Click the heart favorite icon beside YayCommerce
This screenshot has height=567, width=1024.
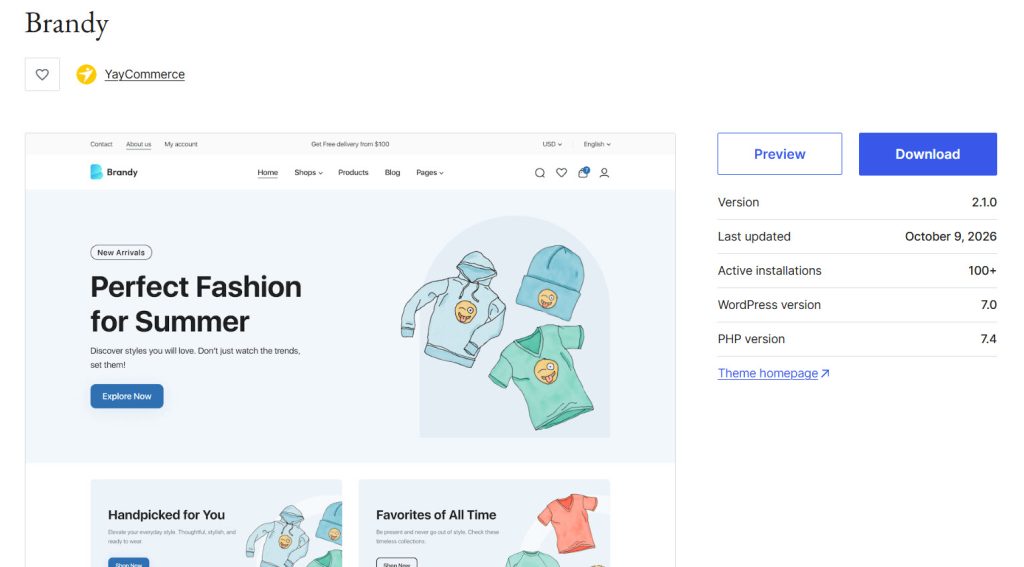[x=42, y=74]
